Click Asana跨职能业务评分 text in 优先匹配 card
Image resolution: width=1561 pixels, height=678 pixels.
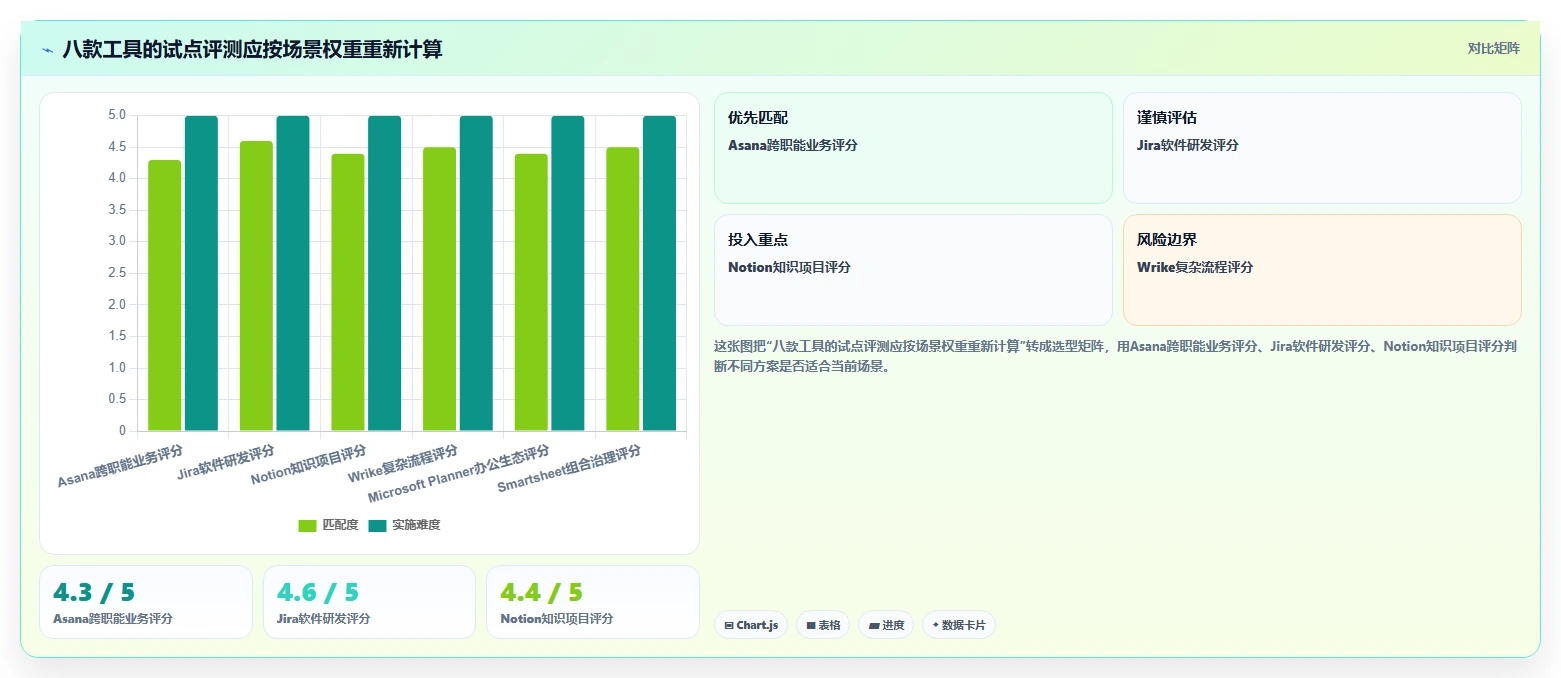(x=793, y=145)
